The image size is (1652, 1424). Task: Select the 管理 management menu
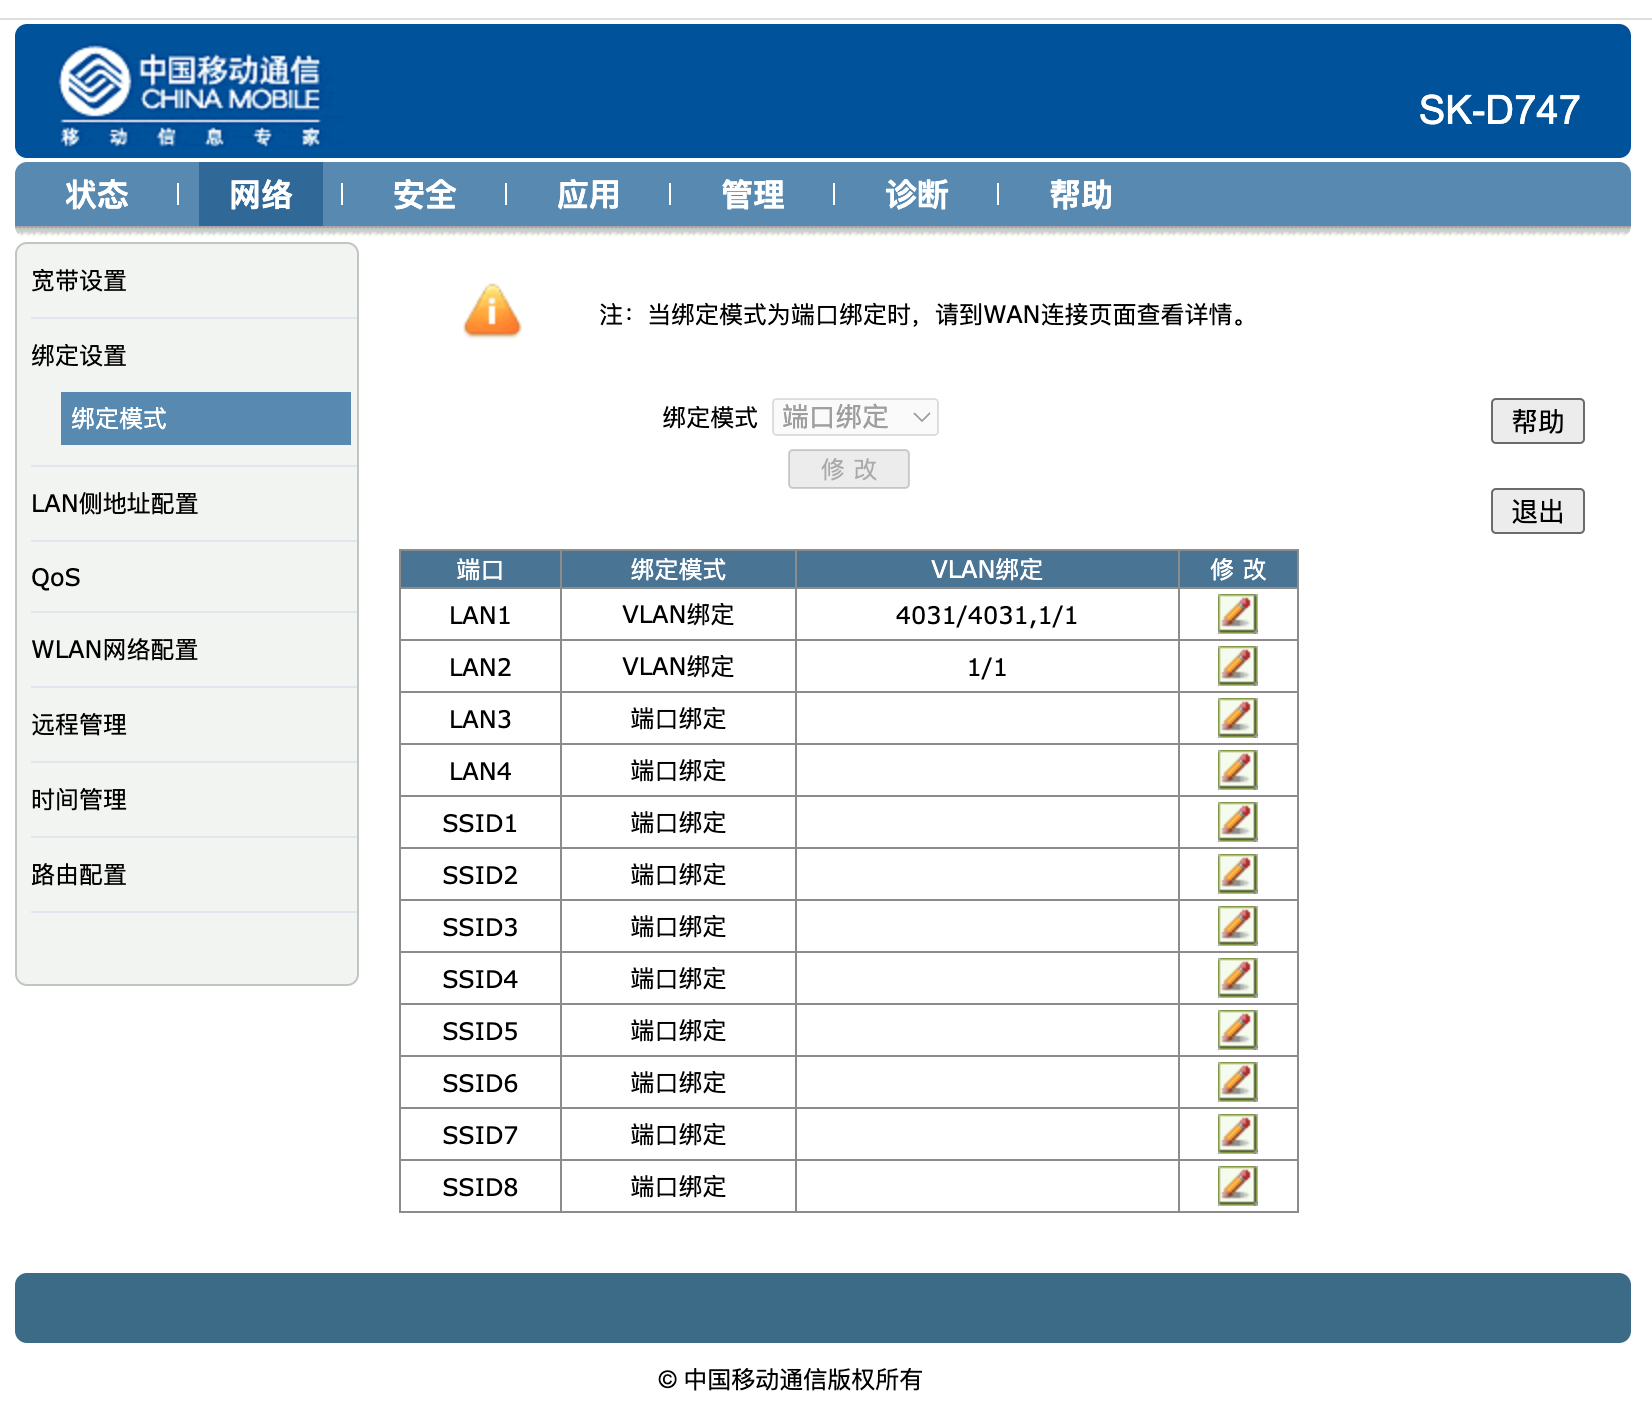752,195
